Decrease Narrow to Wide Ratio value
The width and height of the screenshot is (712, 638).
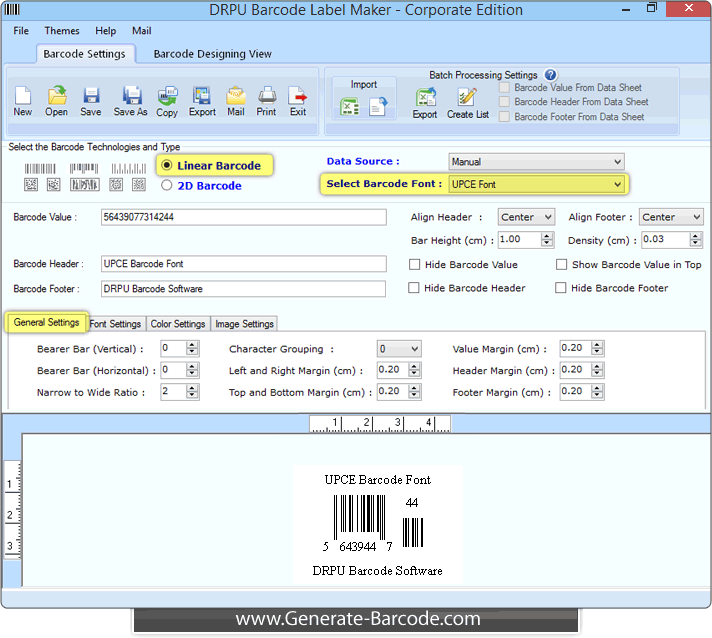pyautogui.click(x=192, y=396)
